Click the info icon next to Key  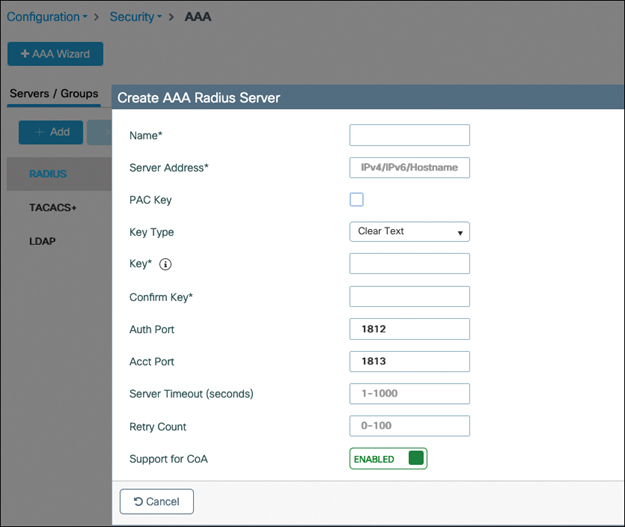point(166,265)
